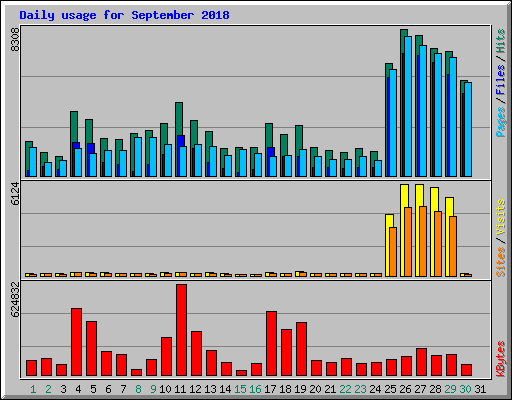Click the 'Visits' legend label
512x400 pixels.
coord(501,218)
